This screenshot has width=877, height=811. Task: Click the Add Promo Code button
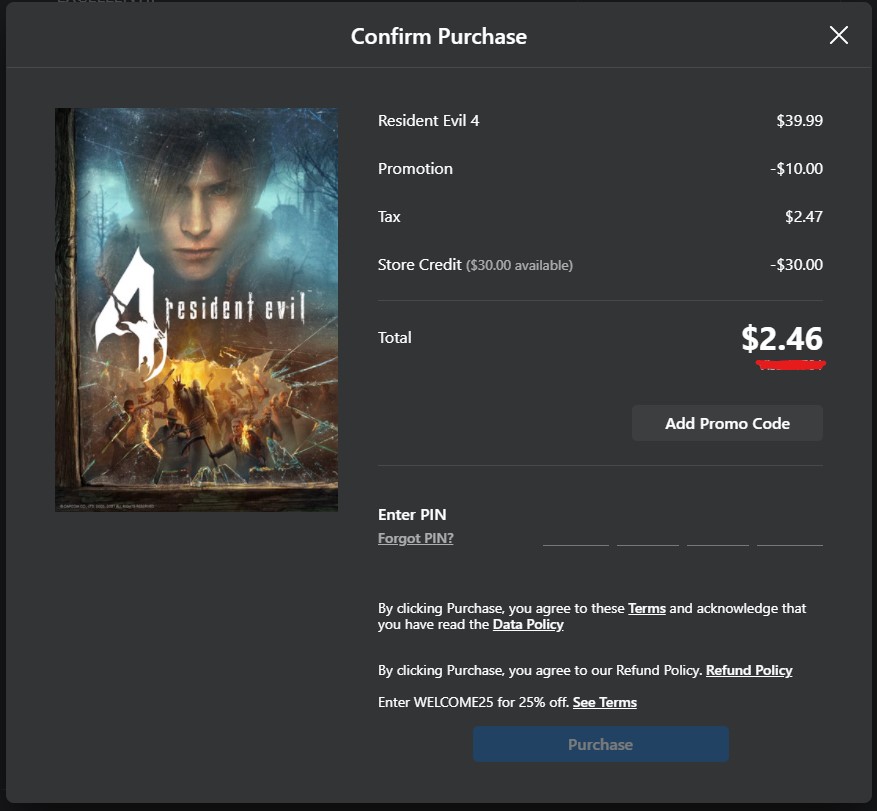pos(727,423)
